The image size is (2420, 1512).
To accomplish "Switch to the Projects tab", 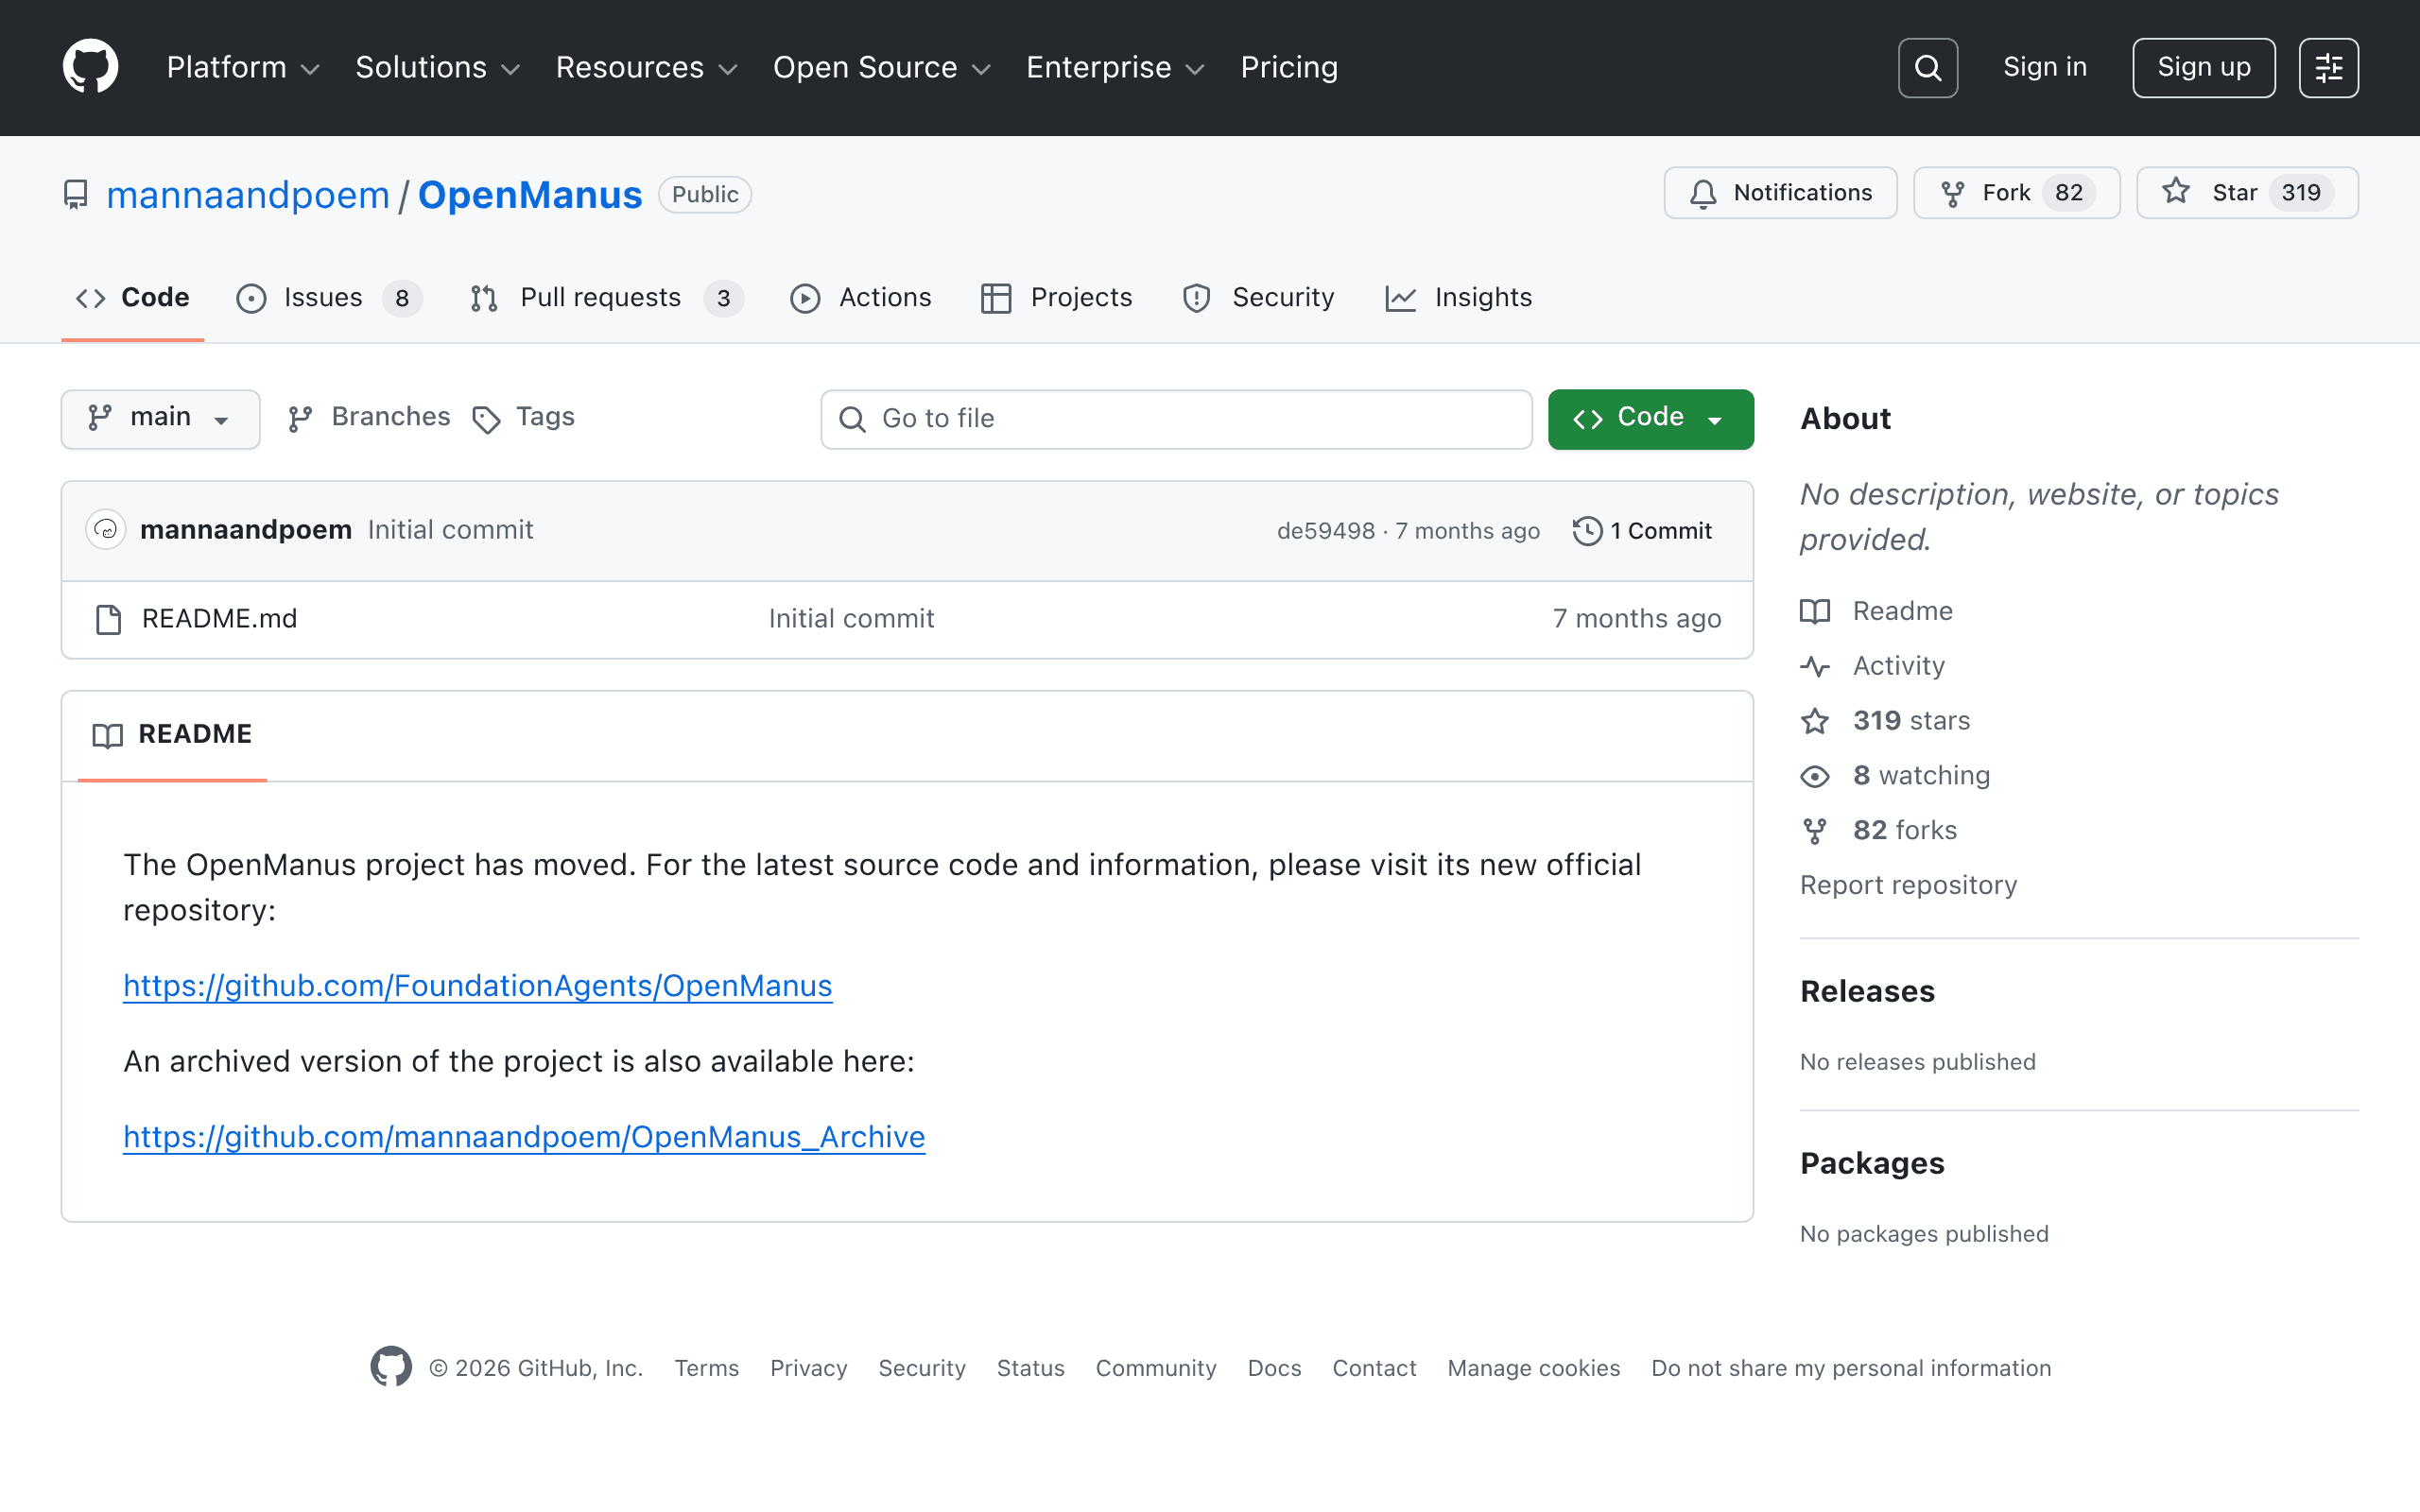I will tap(1056, 298).
